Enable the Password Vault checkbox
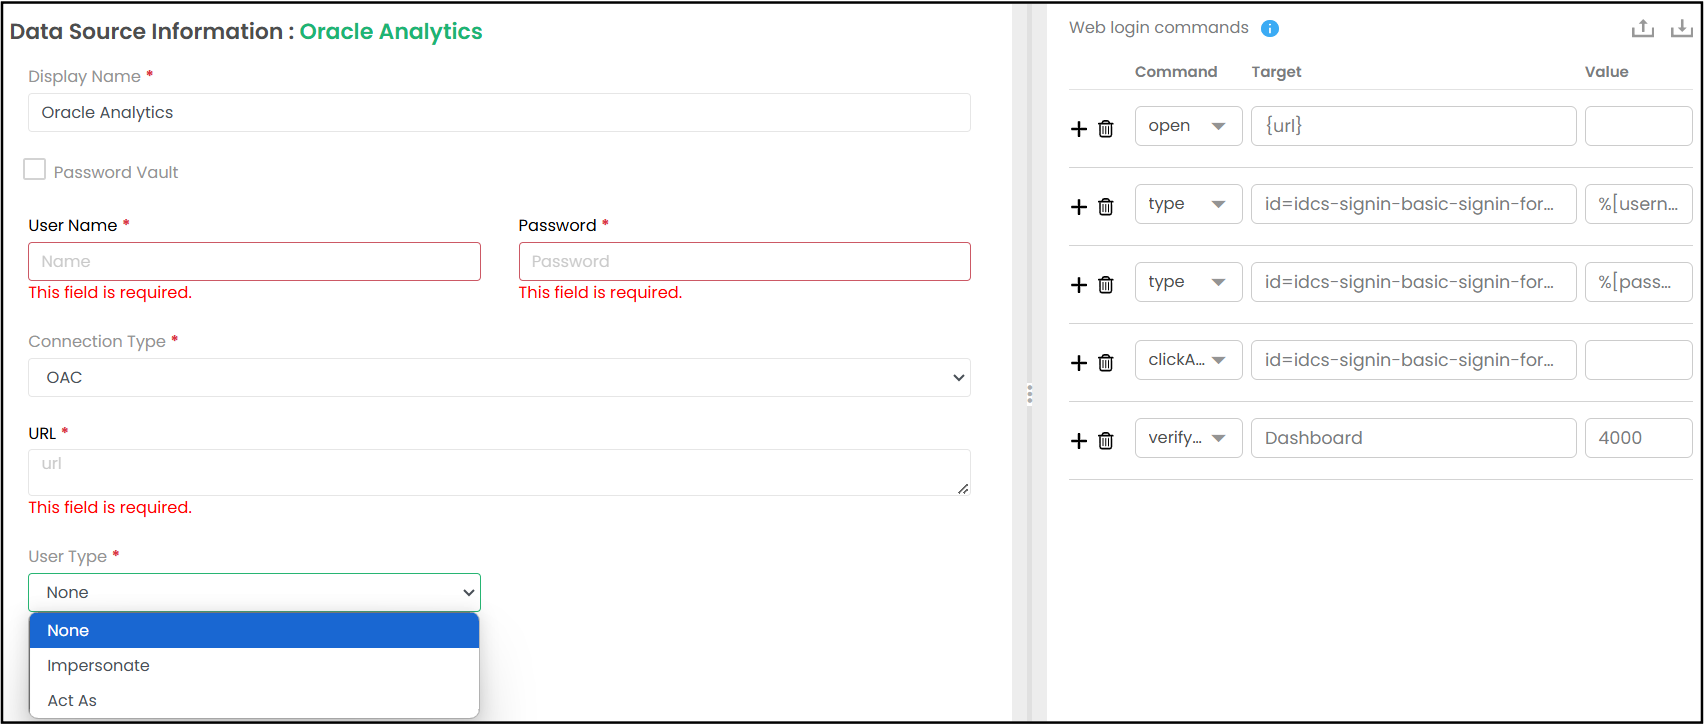 [35, 169]
